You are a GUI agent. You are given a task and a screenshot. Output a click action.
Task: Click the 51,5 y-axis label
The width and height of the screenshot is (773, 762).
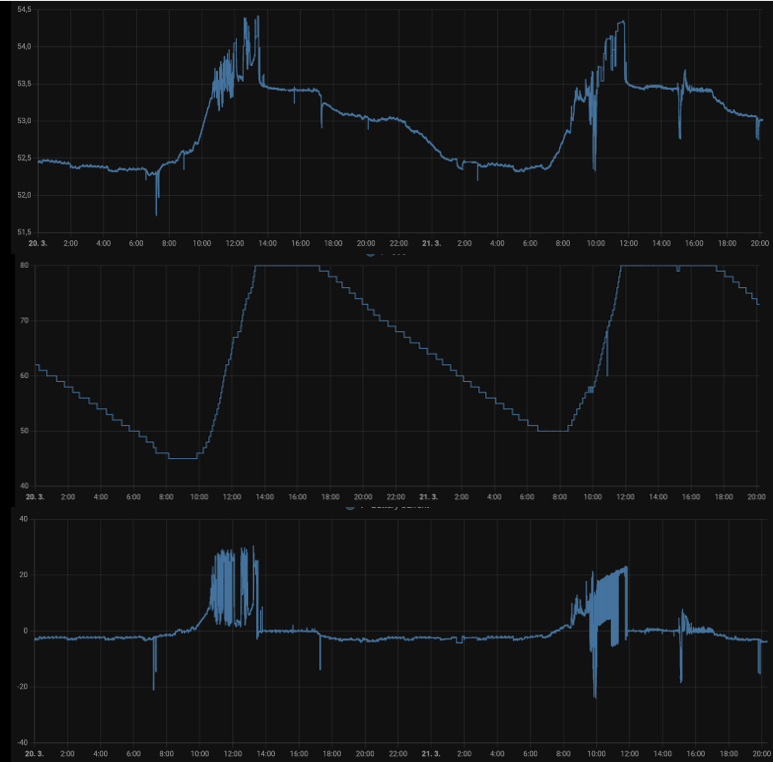click(x=24, y=232)
